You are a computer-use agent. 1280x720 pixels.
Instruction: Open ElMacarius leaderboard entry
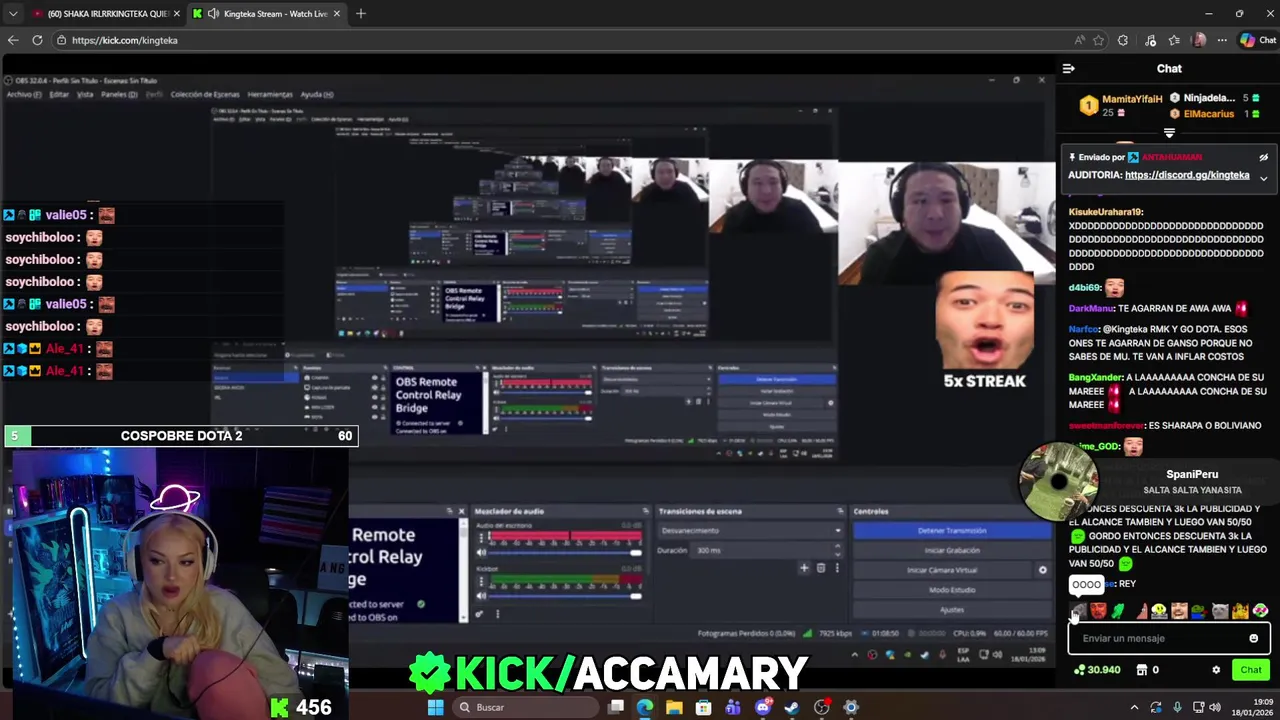coord(1208,114)
